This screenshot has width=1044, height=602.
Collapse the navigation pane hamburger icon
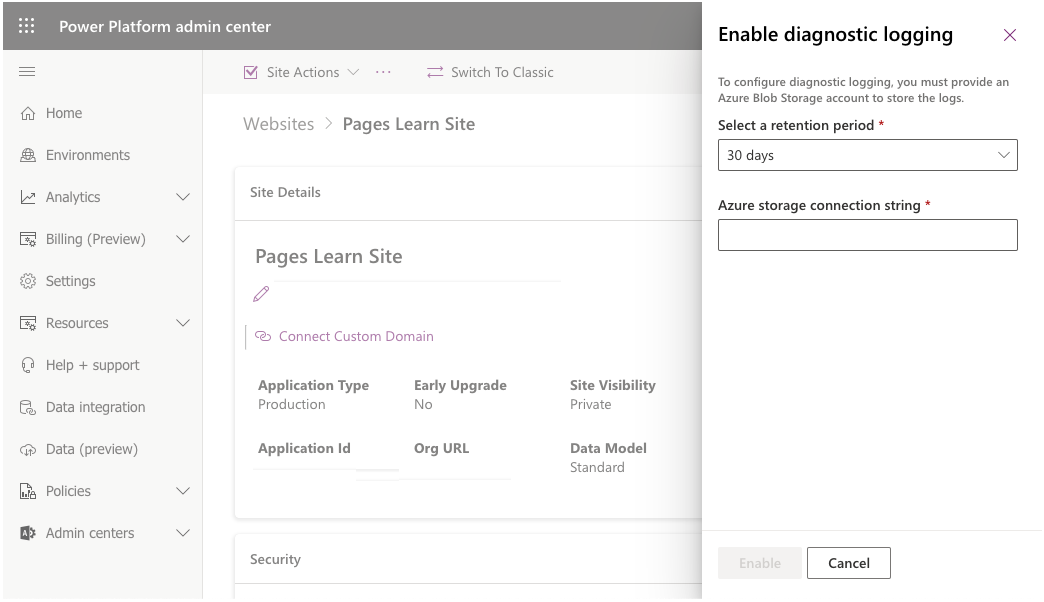tap(27, 71)
